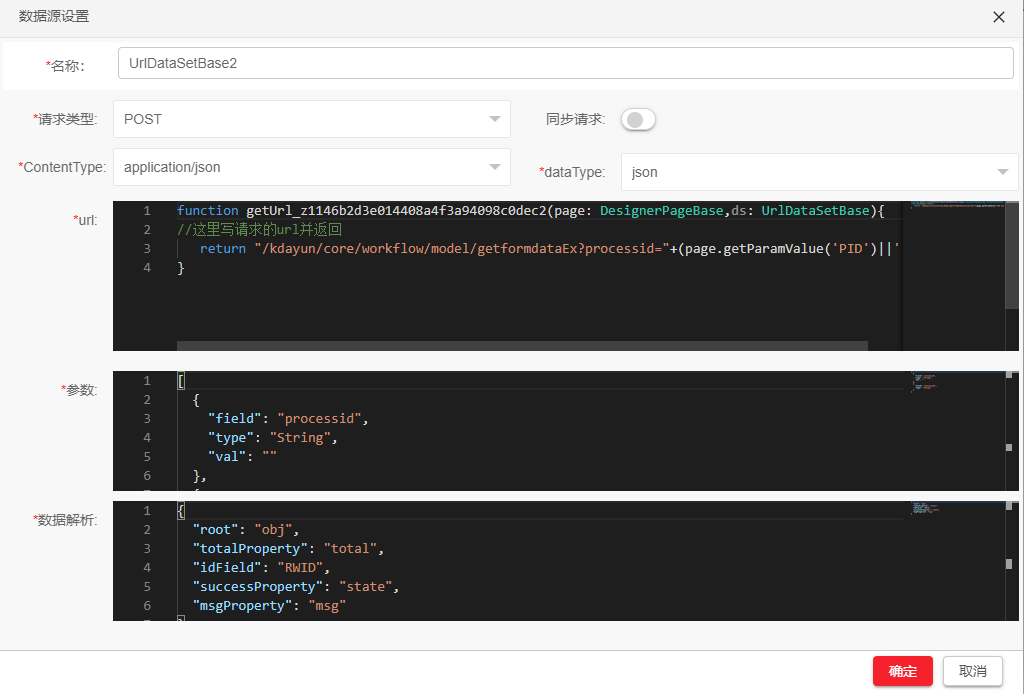Click the Chinese comment line in url editor
This screenshot has width=1024, height=694.
[260, 230]
